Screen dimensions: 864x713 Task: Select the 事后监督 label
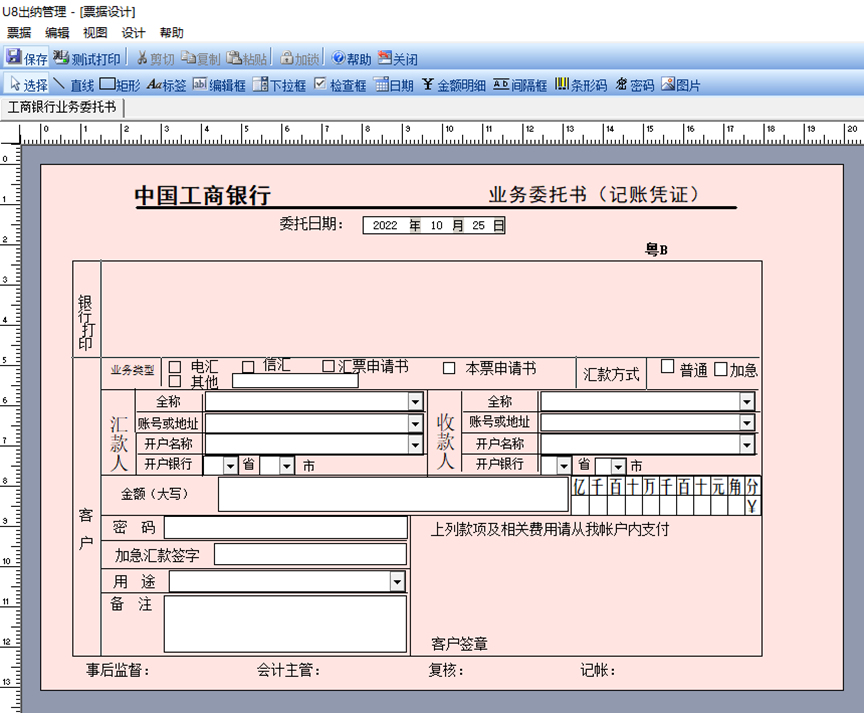117,671
